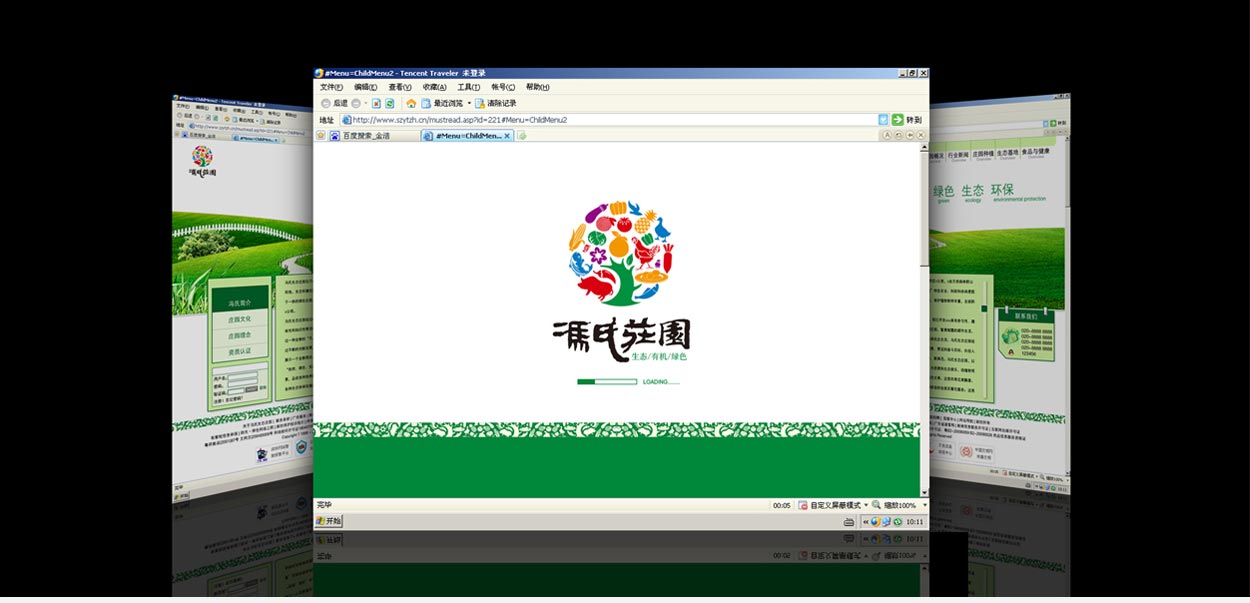The width and height of the screenshot is (1250, 603).
Task: Click the green Go (转到) arrow button
Action: 898,120
